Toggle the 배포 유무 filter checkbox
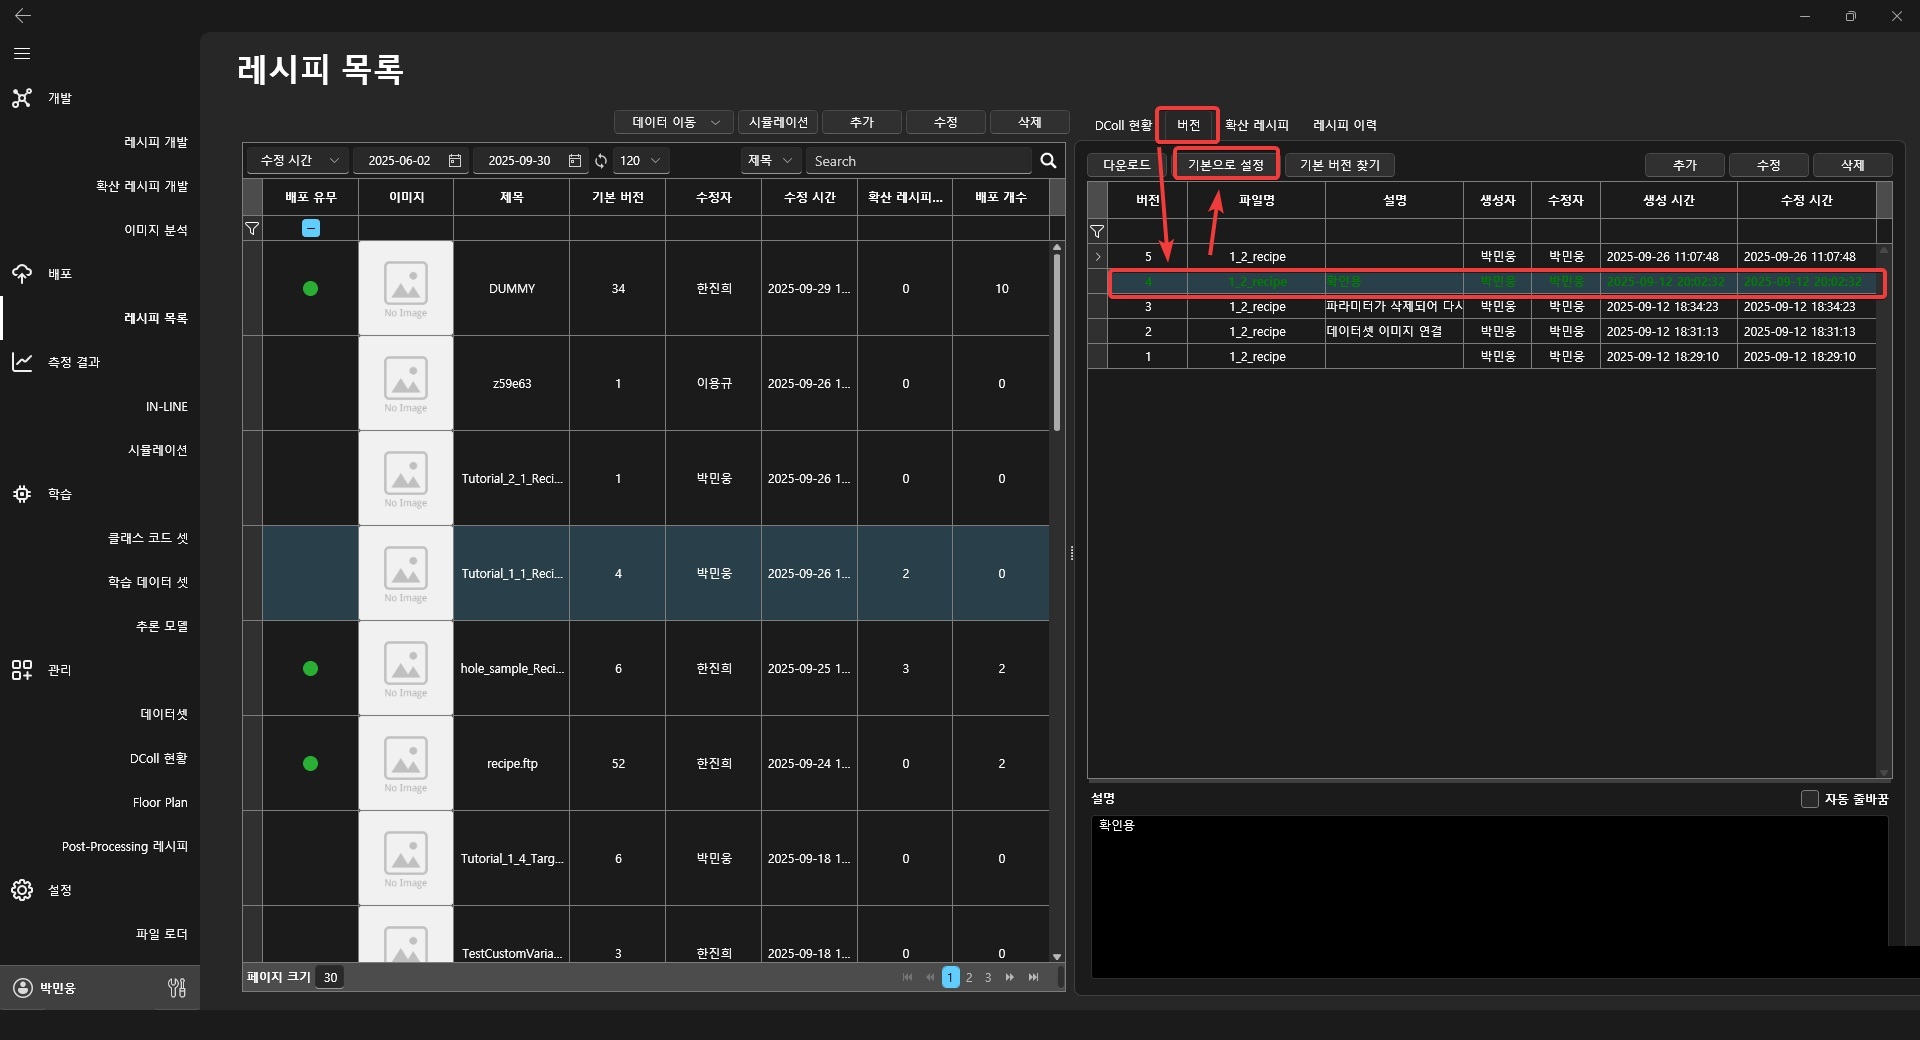 point(311,229)
